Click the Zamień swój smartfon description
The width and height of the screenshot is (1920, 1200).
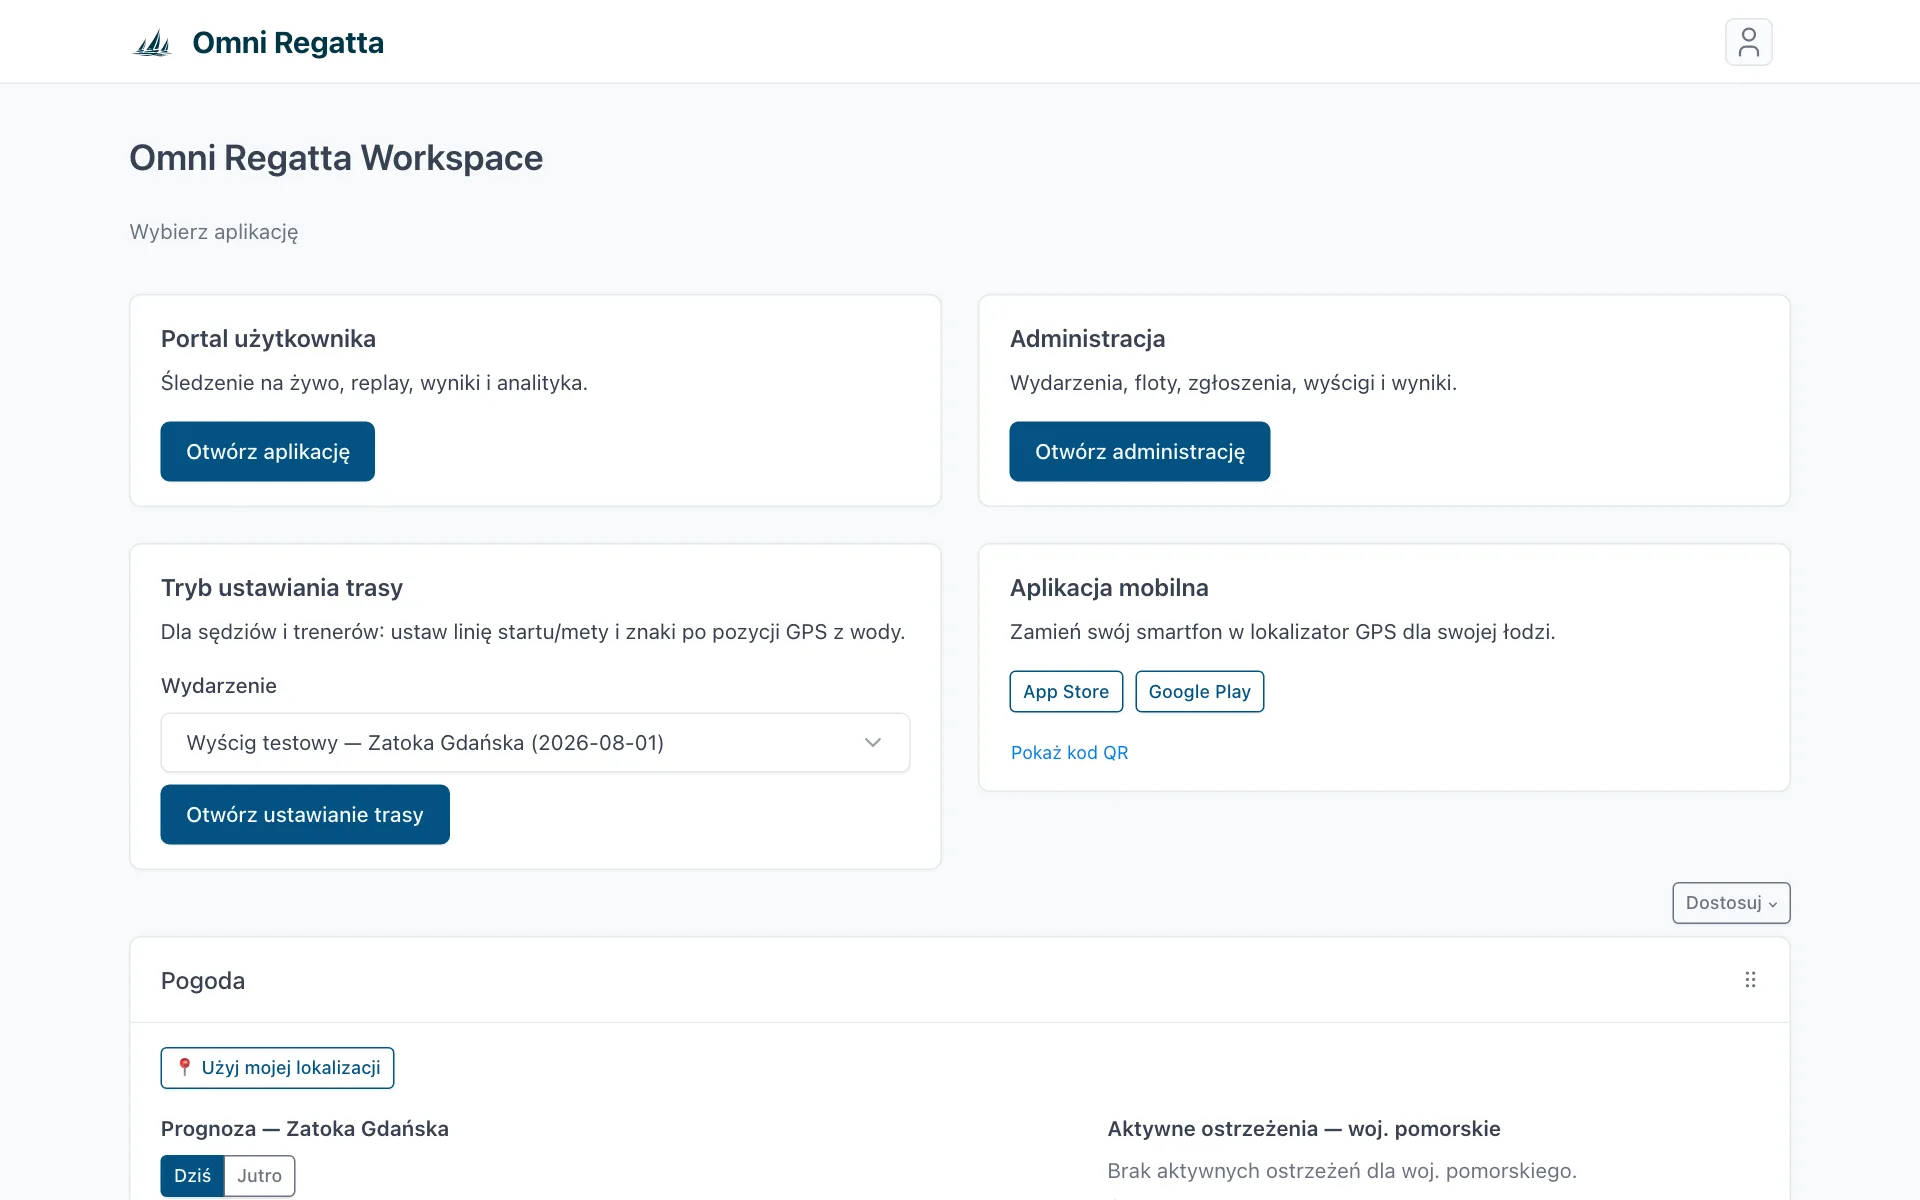(x=1282, y=632)
